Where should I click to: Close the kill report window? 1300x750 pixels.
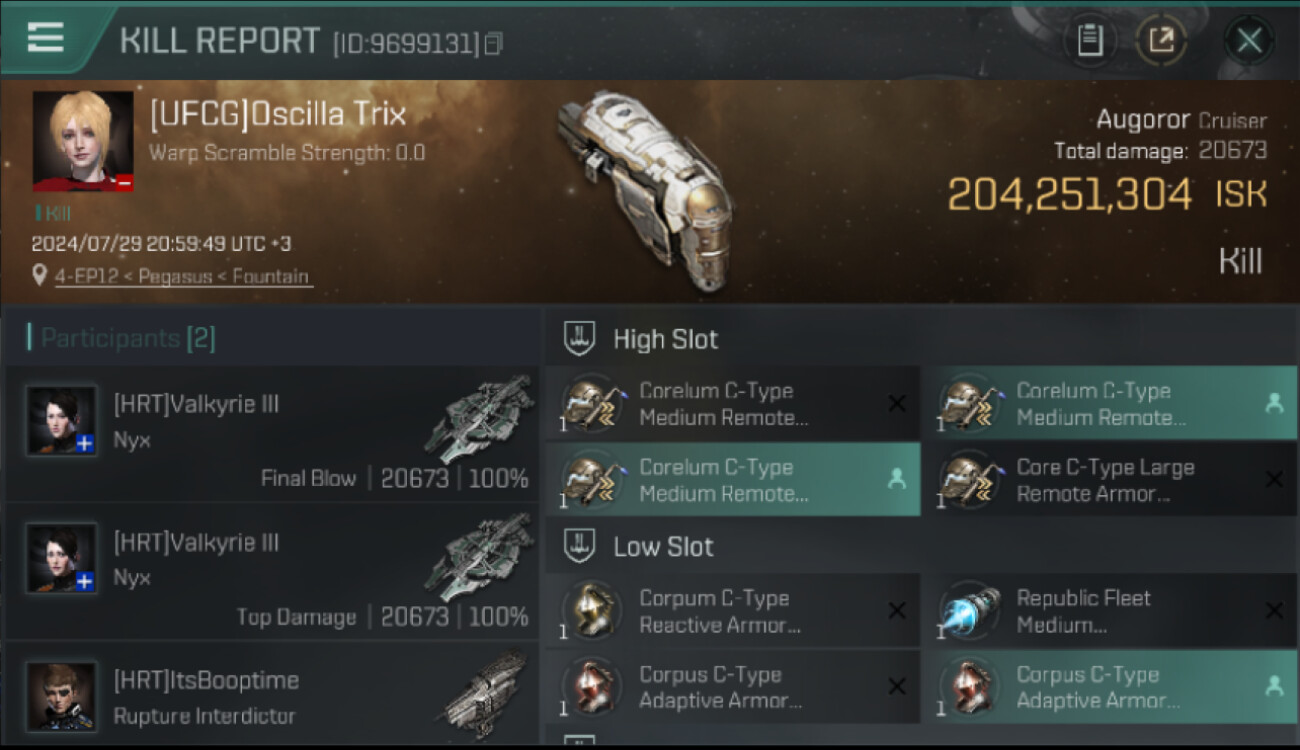[x=1249, y=40]
